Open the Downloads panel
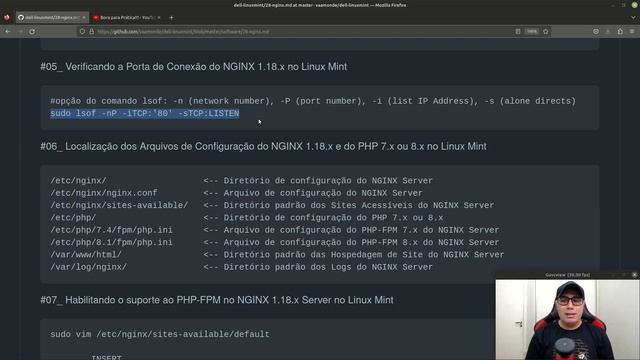The height and width of the screenshot is (360, 640). point(608,31)
